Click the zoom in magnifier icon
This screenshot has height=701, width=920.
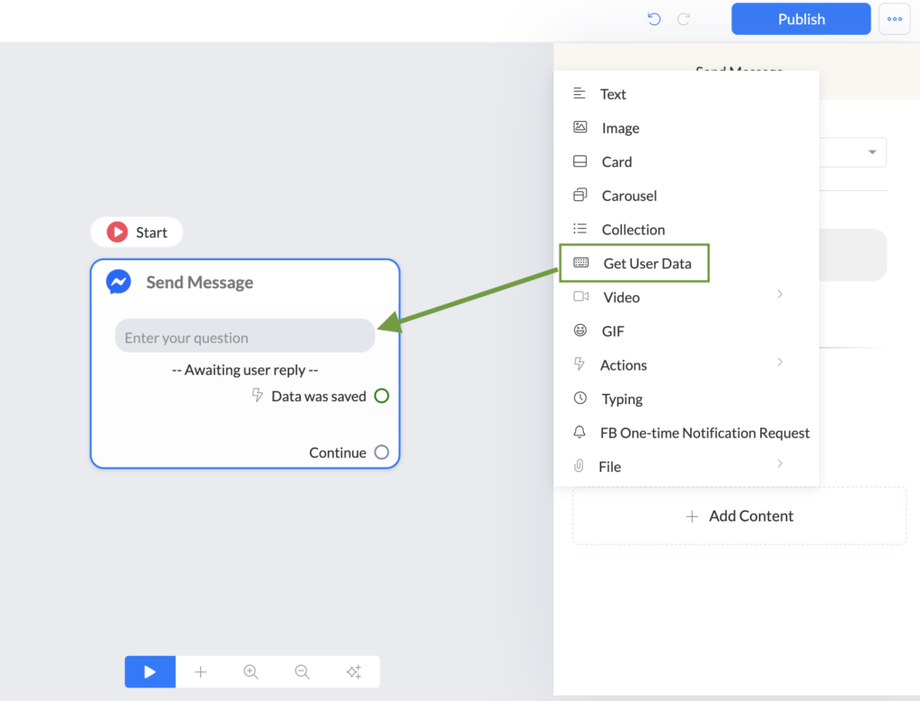[251, 672]
